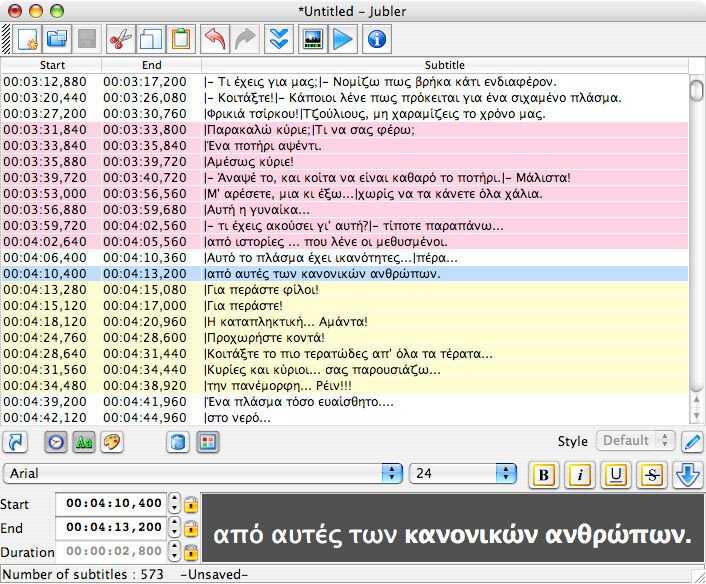The image size is (706, 584).
Task: Click the blue double-chevron sort icon
Action: [x=279, y=40]
